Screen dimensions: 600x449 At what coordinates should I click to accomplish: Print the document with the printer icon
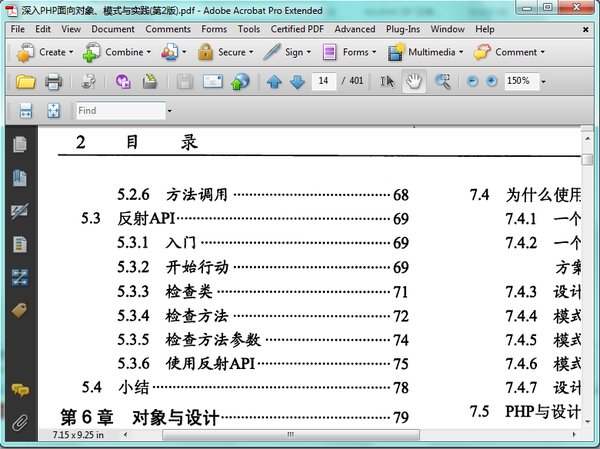point(53,82)
